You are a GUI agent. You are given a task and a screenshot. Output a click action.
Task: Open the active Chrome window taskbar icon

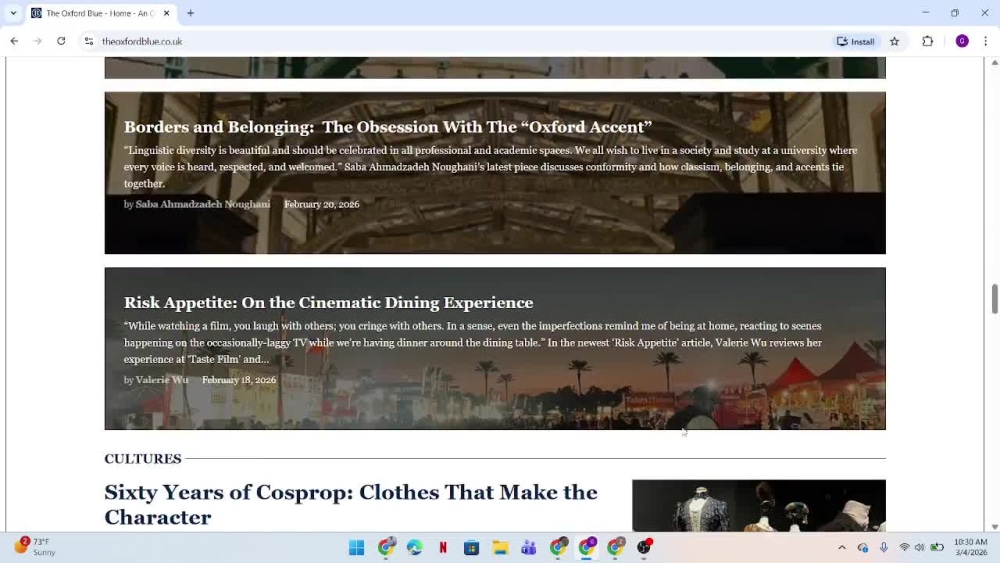pos(587,547)
